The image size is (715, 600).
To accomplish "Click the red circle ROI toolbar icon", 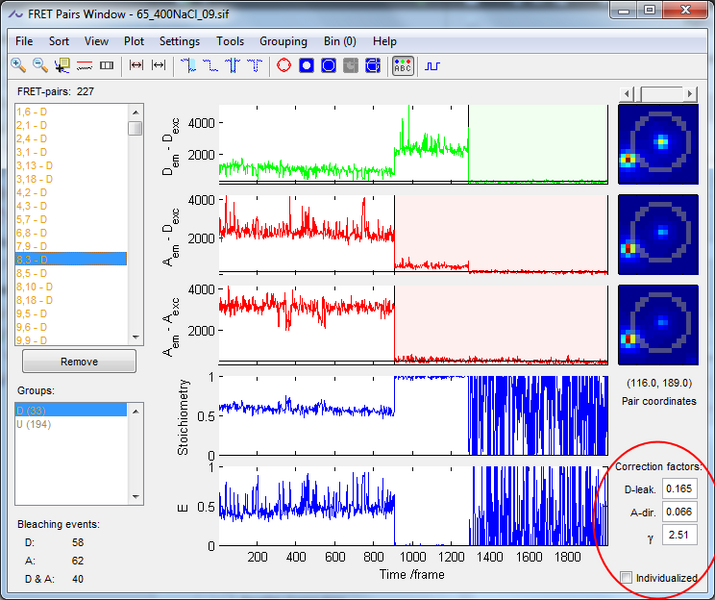I will (x=284, y=66).
